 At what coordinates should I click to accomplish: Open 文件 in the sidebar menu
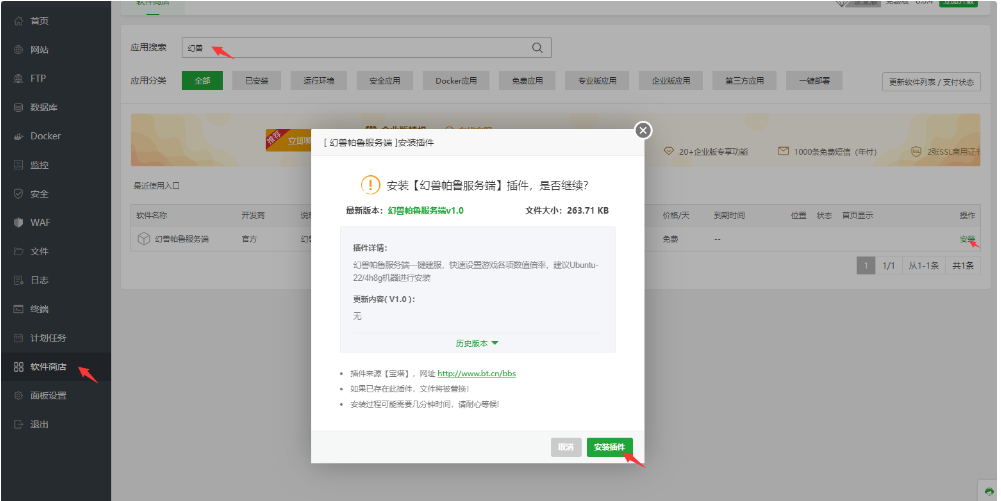point(40,251)
